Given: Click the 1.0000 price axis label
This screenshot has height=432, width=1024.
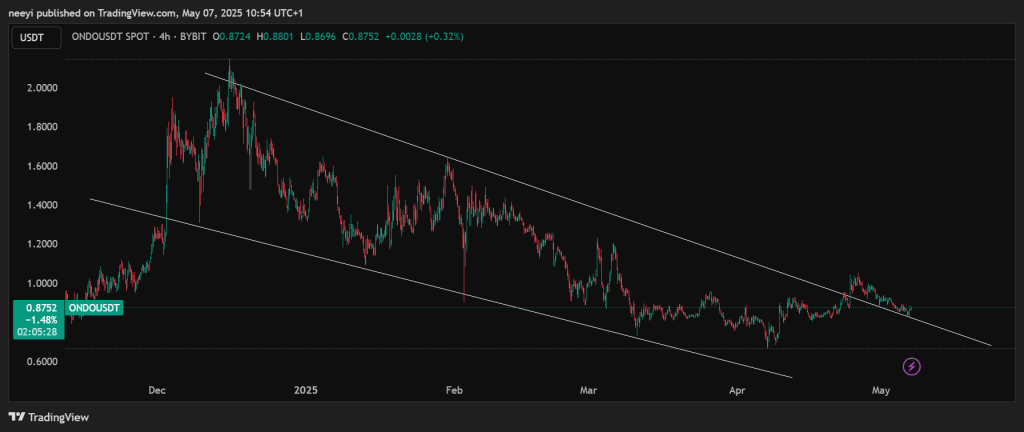Looking at the screenshot, I should click(44, 284).
